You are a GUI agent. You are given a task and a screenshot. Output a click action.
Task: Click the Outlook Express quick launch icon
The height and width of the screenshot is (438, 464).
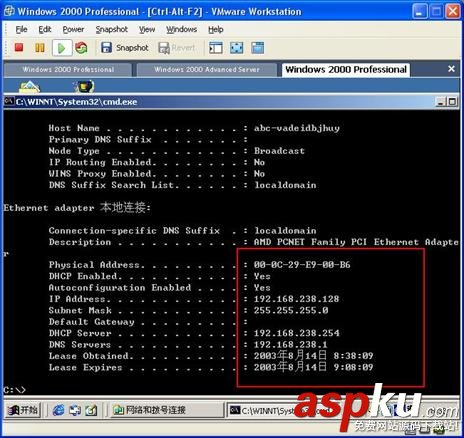click(x=75, y=410)
